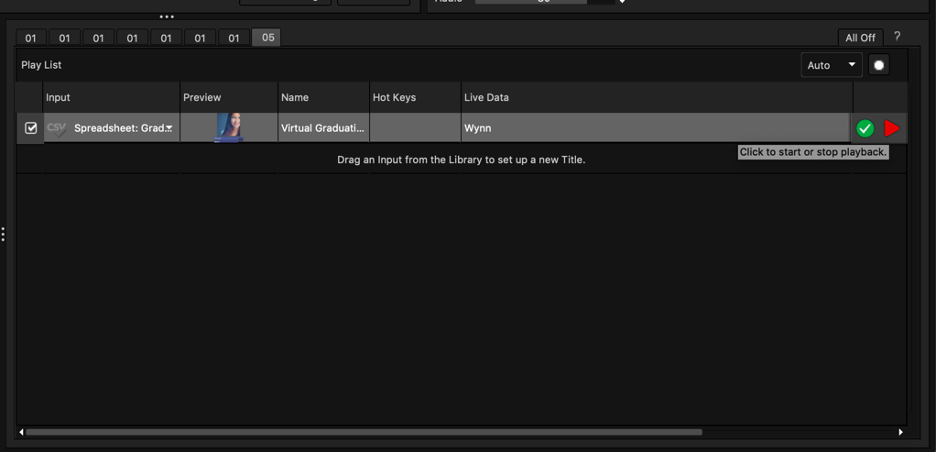The image size is (936, 452).
Task: Click the Preview column header
Action: pos(229,97)
